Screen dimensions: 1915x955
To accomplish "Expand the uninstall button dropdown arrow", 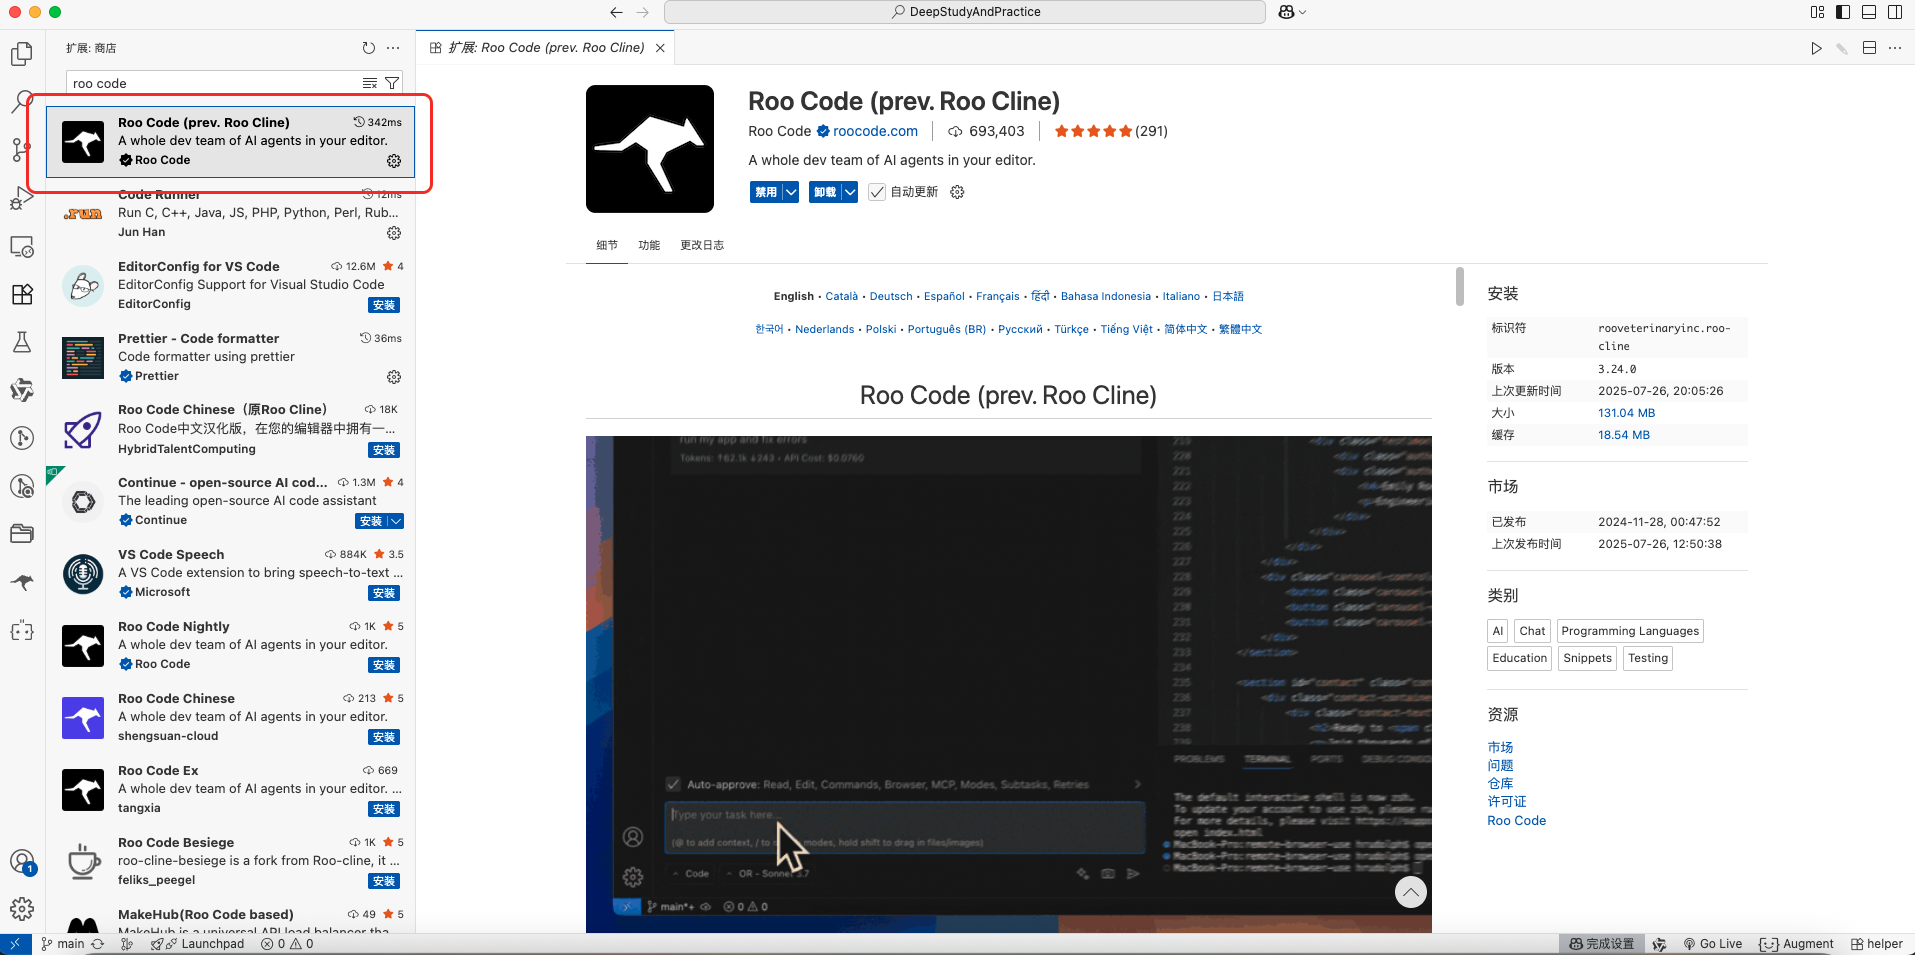I will tap(849, 192).
